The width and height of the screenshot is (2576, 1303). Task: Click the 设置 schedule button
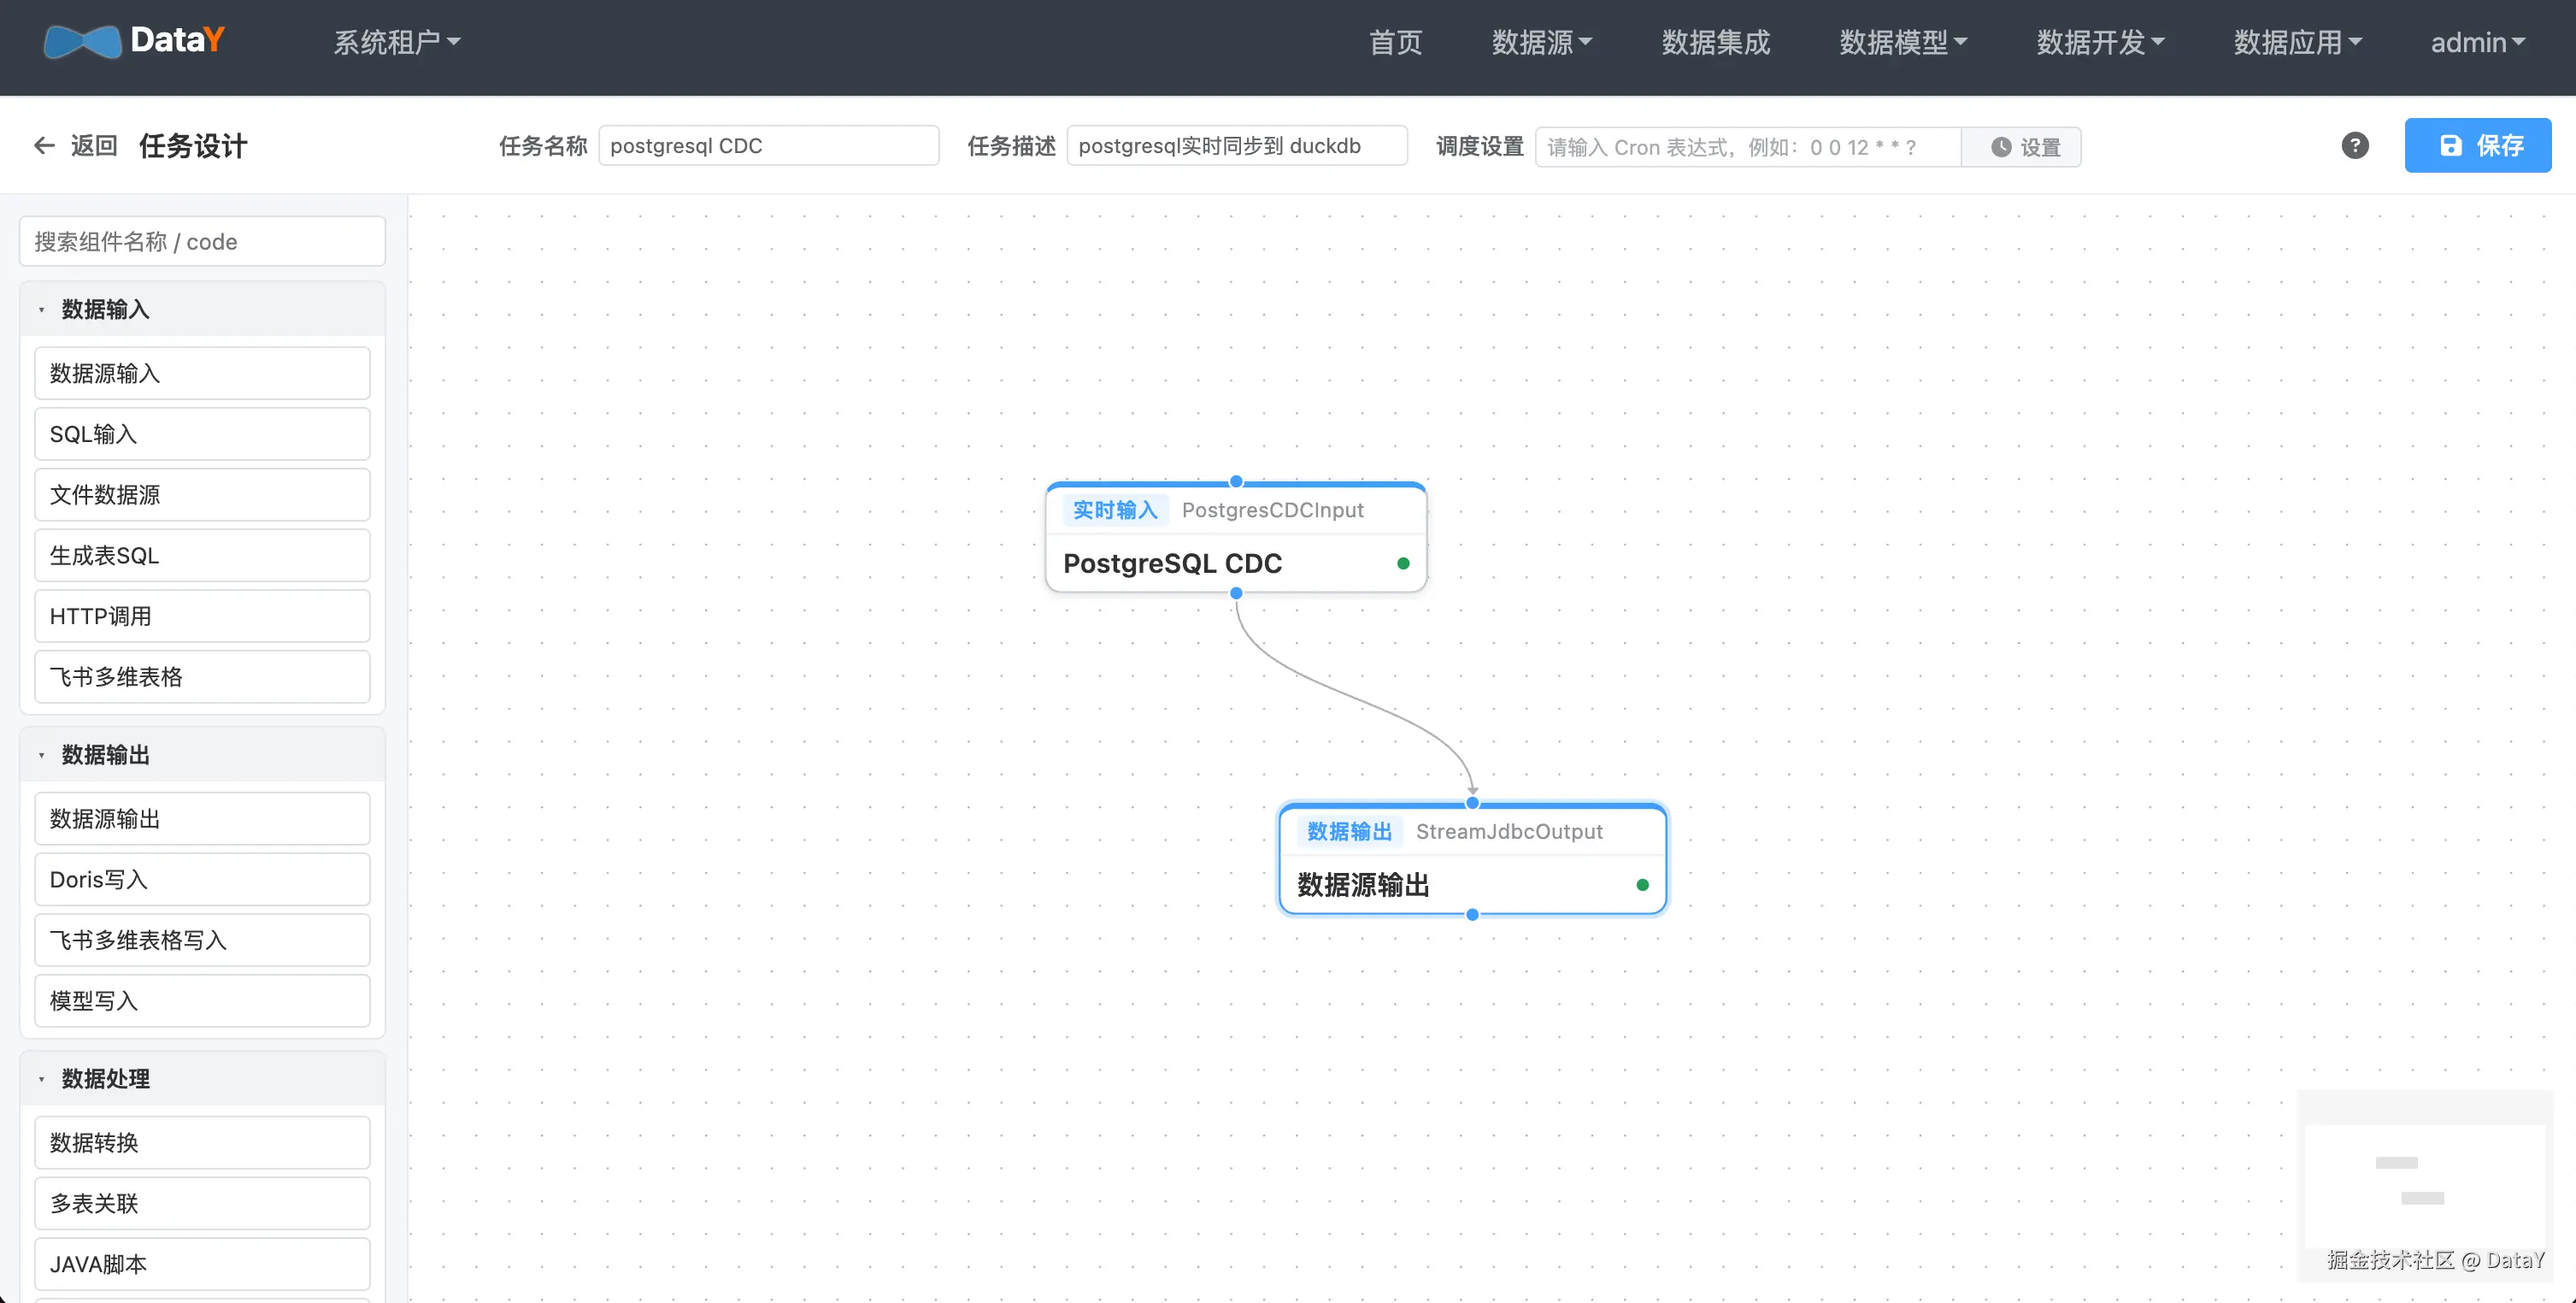click(2021, 147)
